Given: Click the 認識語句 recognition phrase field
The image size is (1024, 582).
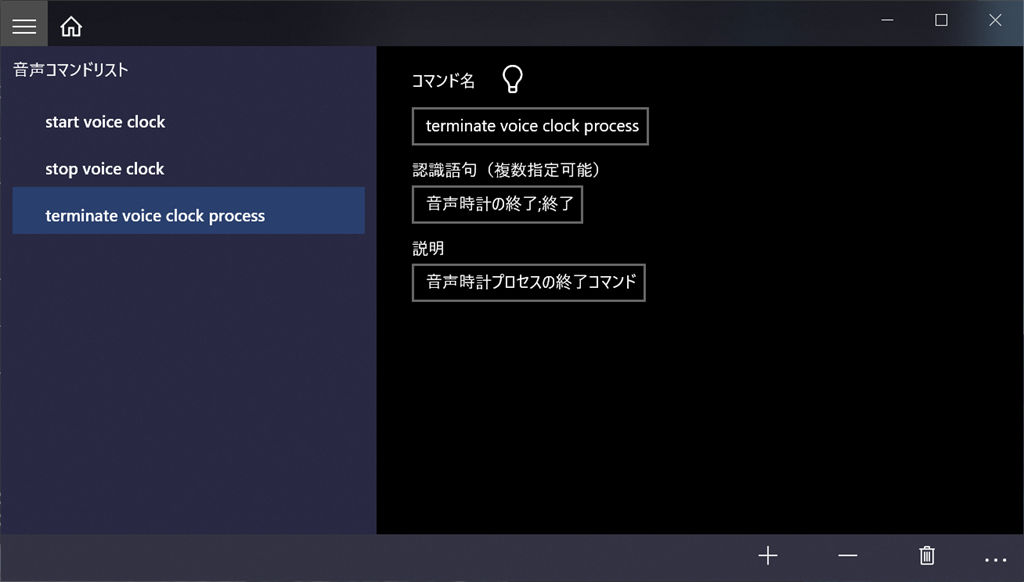Looking at the screenshot, I should (x=497, y=204).
